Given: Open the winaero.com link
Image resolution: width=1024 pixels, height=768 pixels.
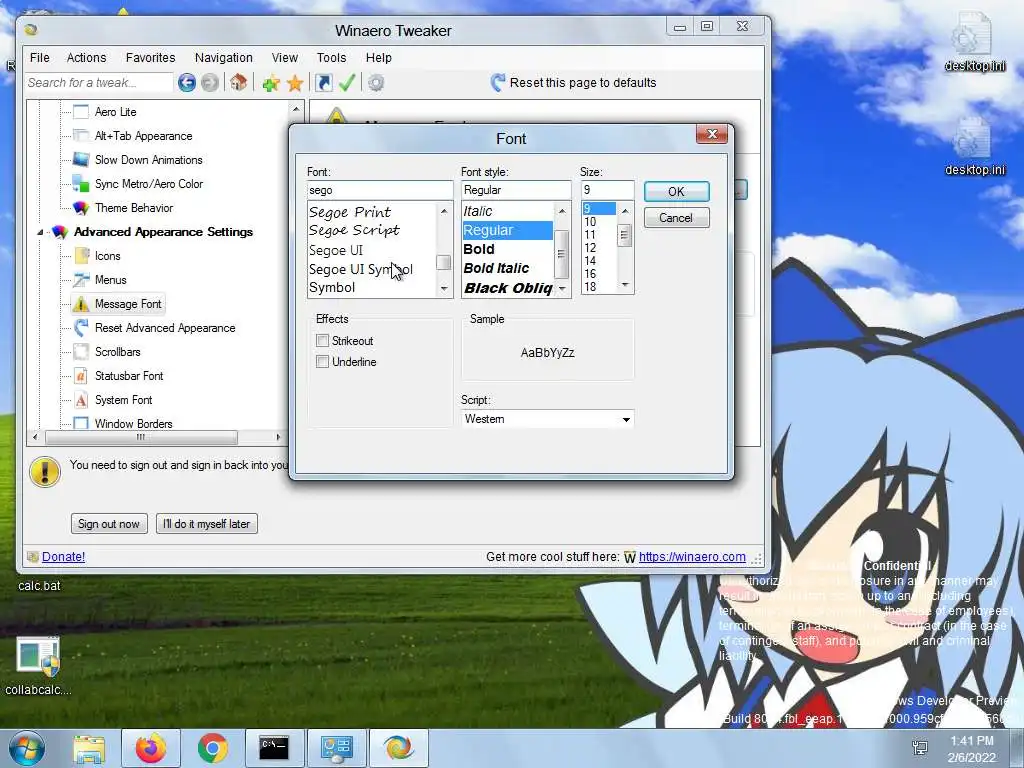Looking at the screenshot, I should pyautogui.click(x=692, y=556).
